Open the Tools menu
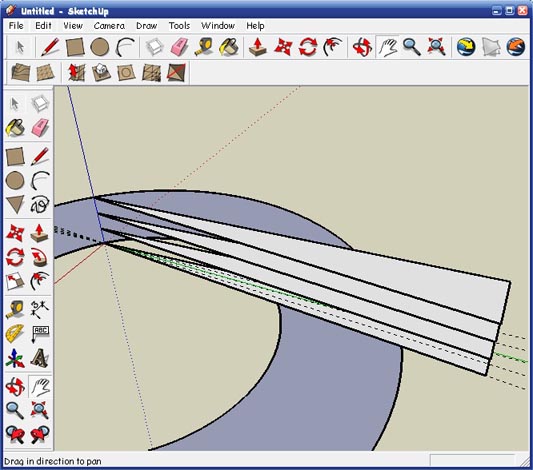The image size is (533, 470). click(x=179, y=26)
